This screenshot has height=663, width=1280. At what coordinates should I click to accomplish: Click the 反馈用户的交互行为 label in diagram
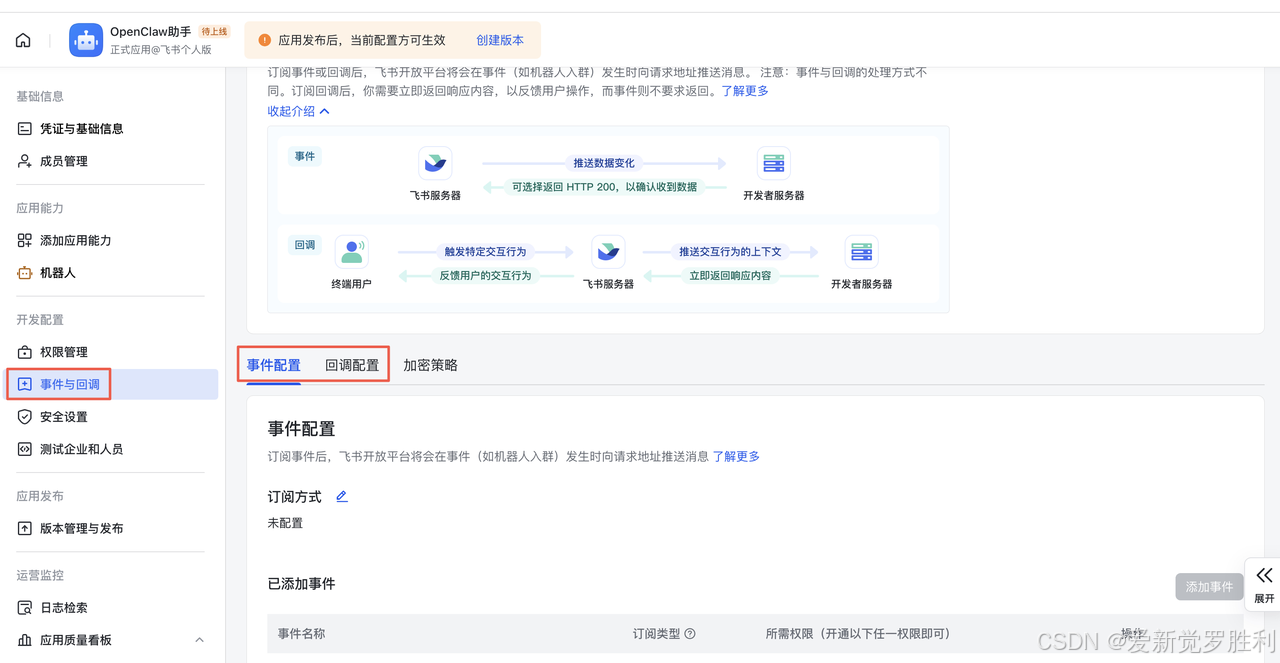tap(485, 275)
